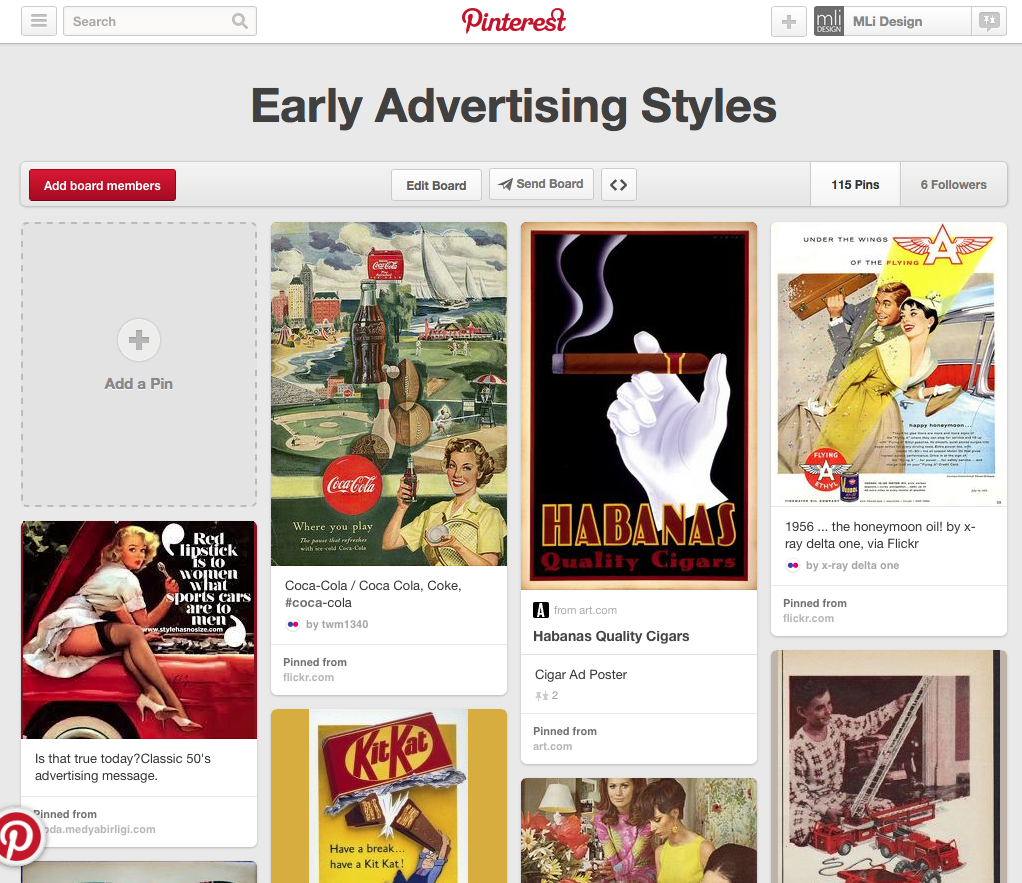This screenshot has height=883, width=1022.
Task: Open MLi Design profile name
Action: (887, 22)
